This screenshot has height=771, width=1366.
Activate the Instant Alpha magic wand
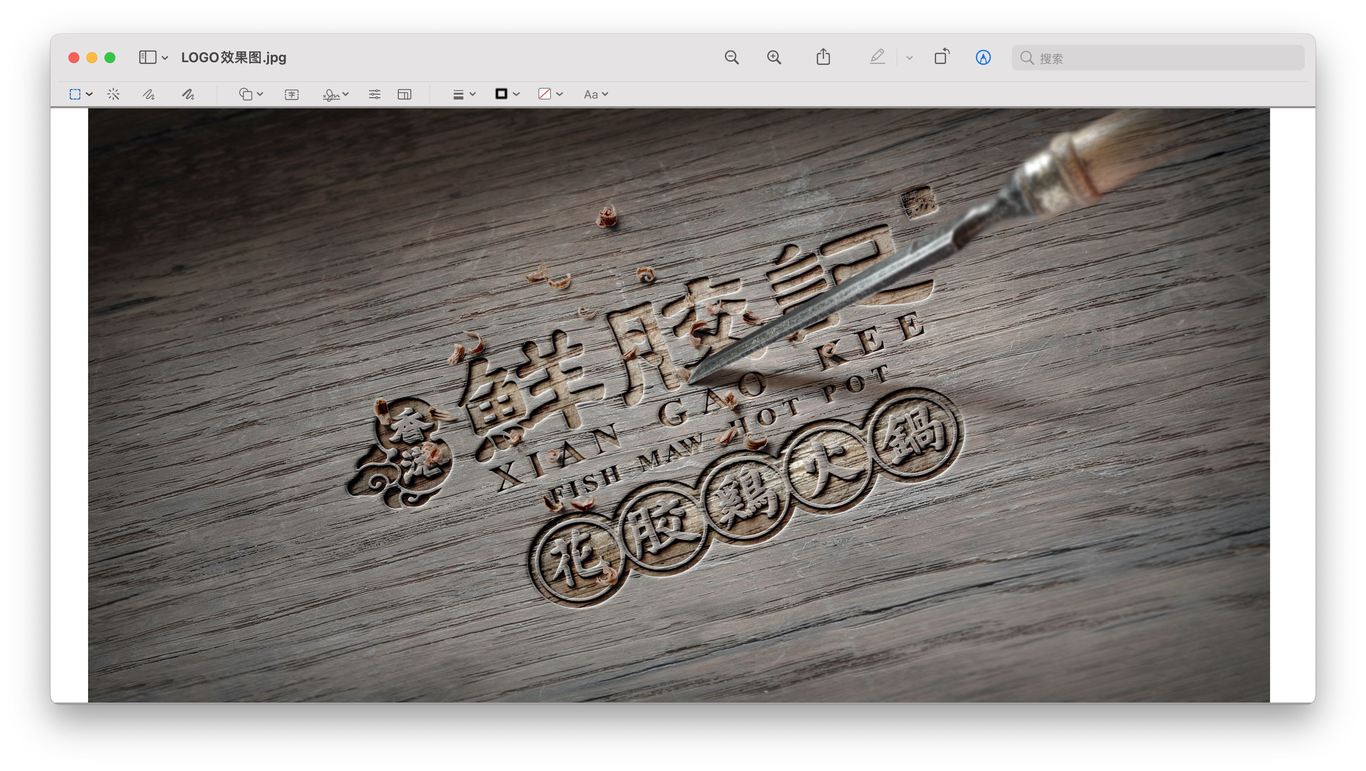113,94
